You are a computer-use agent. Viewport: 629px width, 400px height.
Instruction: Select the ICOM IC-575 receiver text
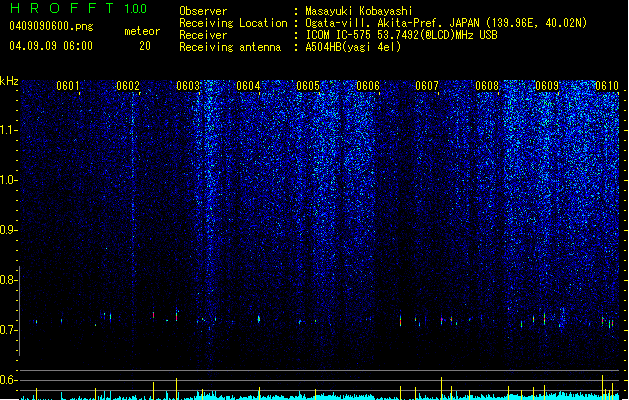(x=401, y=35)
